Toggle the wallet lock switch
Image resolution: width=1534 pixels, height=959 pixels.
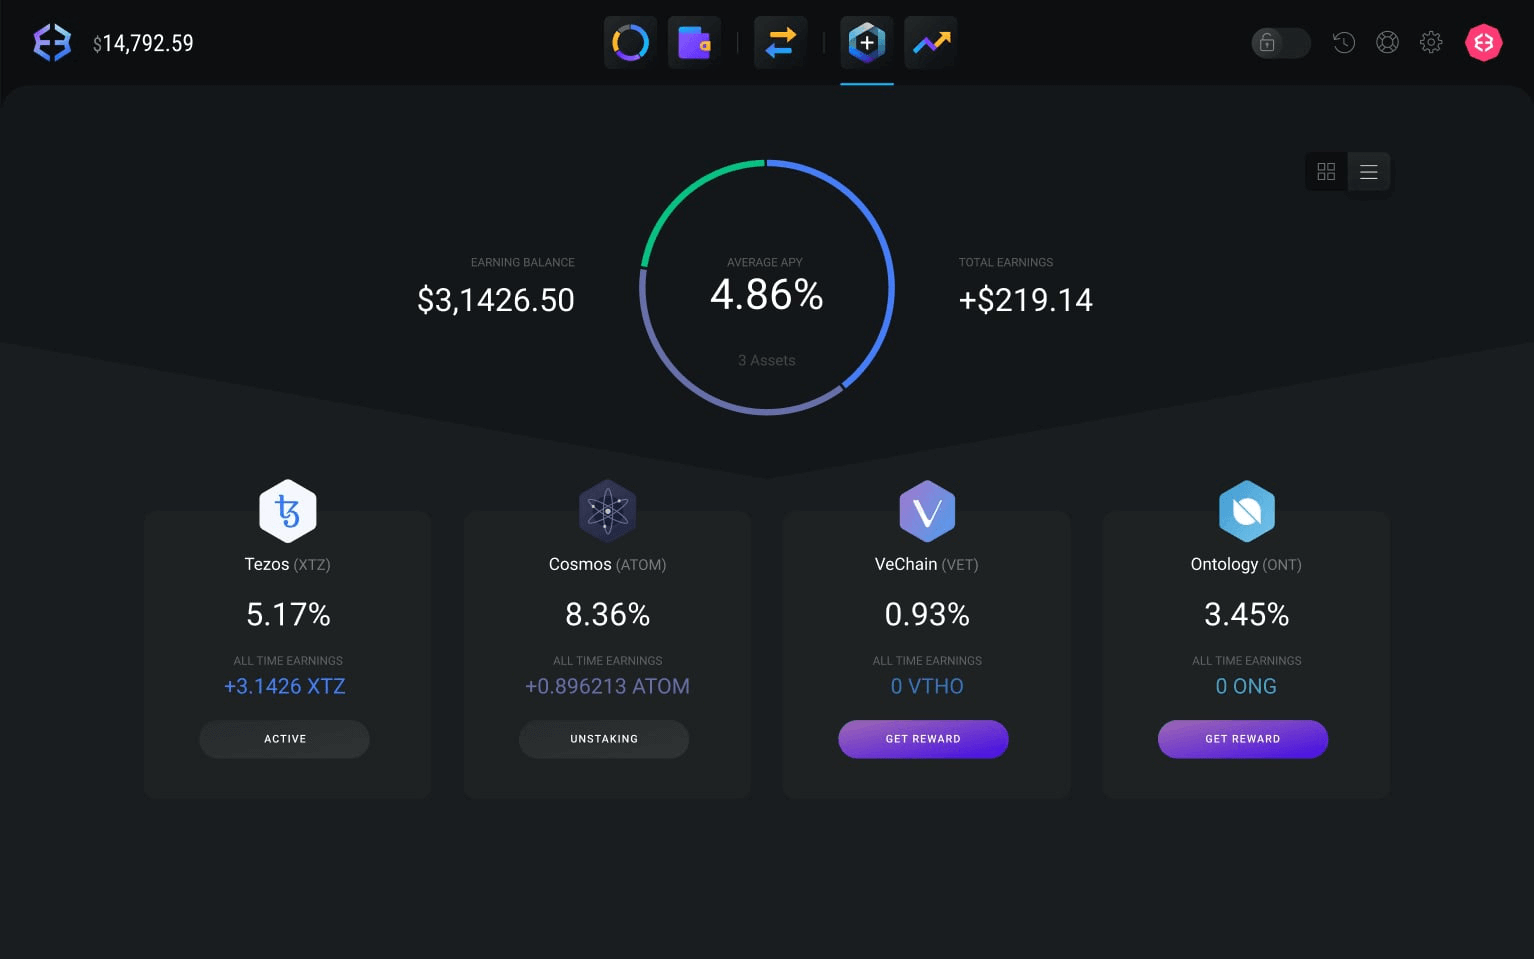(1281, 43)
